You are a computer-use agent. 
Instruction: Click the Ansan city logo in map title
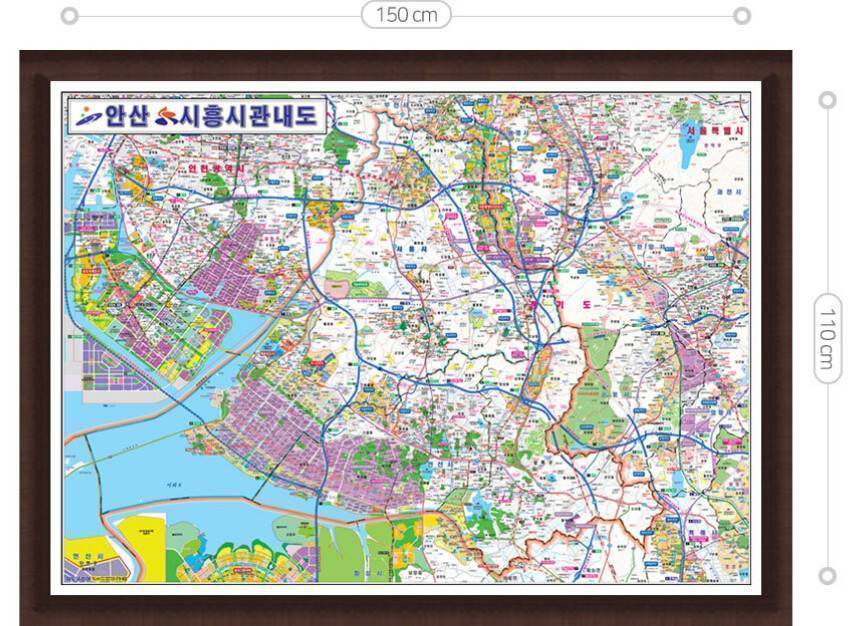[x=89, y=115]
